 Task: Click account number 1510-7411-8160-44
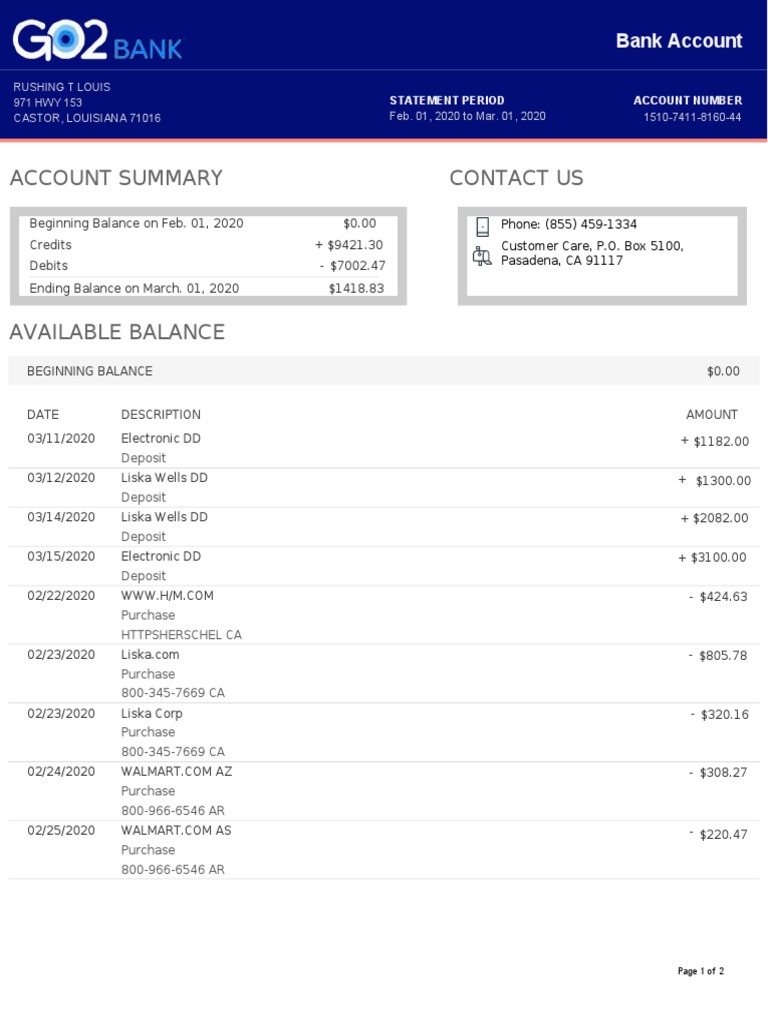click(x=692, y=117)
